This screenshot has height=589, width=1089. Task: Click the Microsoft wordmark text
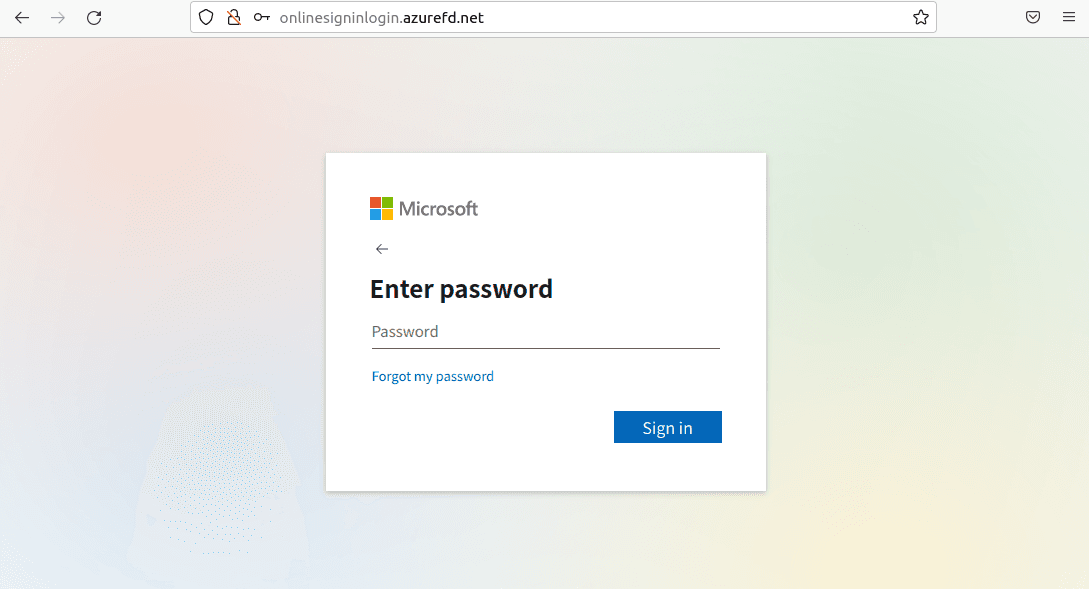pyautogui.click(x=438, y=208)
